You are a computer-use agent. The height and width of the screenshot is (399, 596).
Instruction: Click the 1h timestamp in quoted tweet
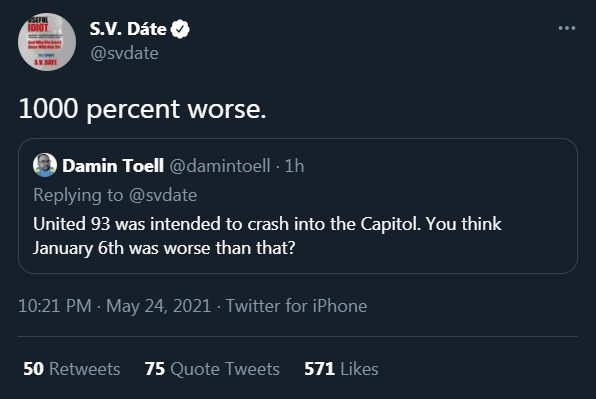click(x=294, y=166)
